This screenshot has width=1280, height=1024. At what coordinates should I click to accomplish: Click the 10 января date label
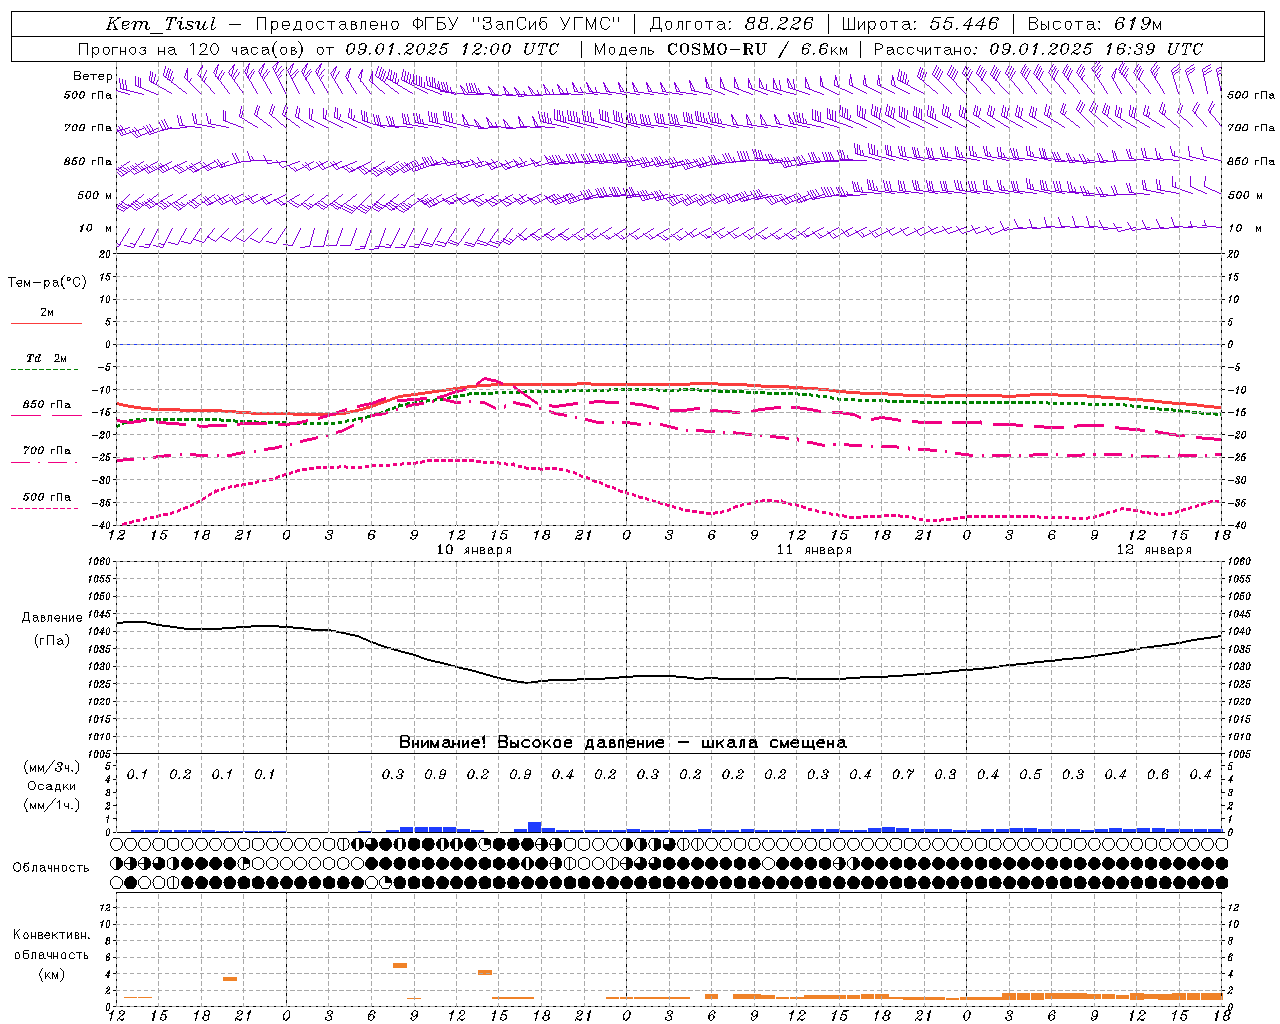(474, 550)
